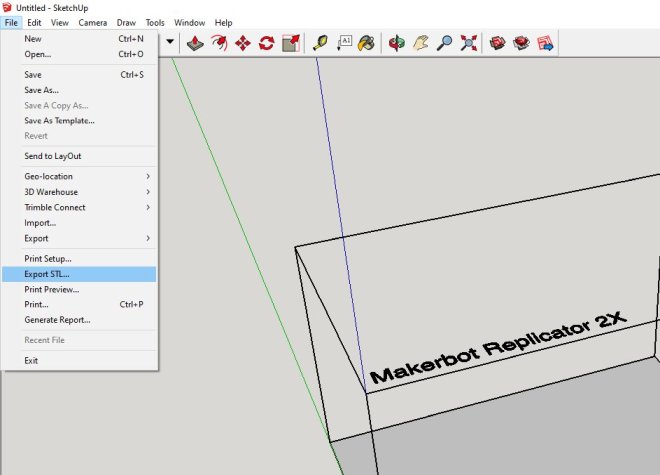
Task: Choose Print Setup... menu entry
Action: click(79, 259)
